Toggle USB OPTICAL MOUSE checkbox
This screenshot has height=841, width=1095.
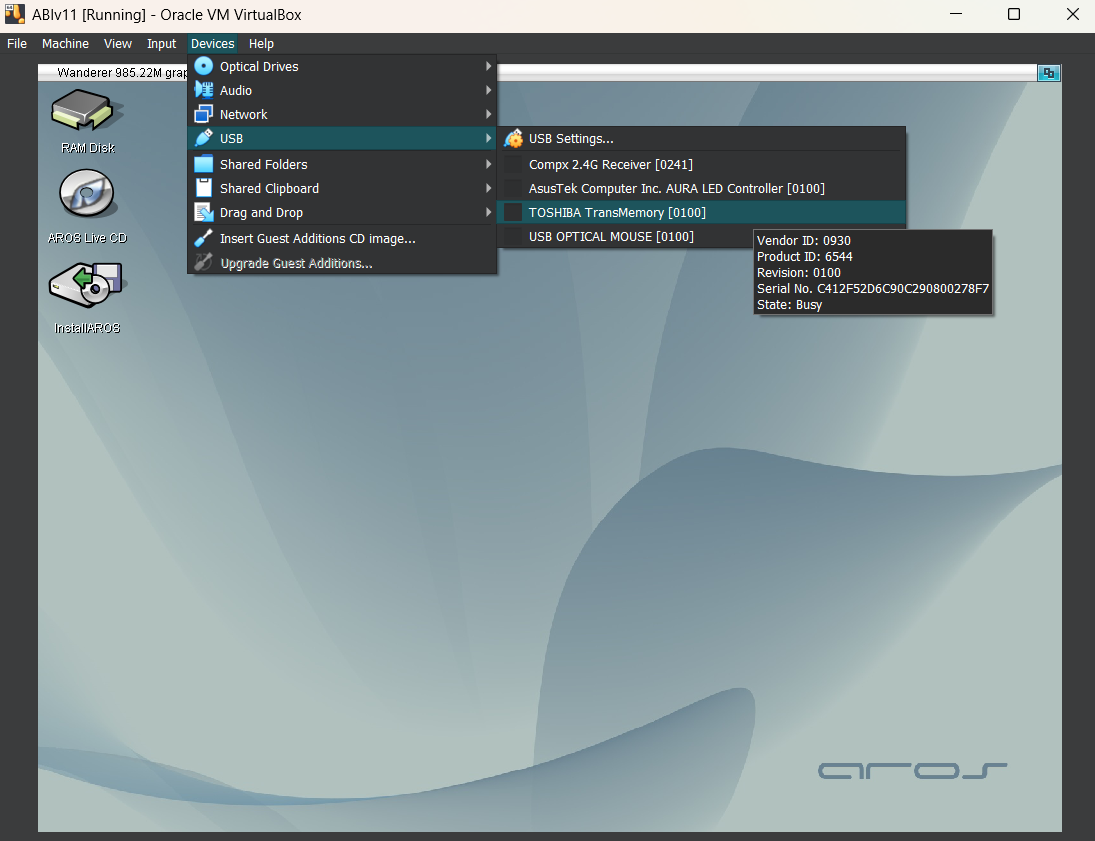(513, 236)
